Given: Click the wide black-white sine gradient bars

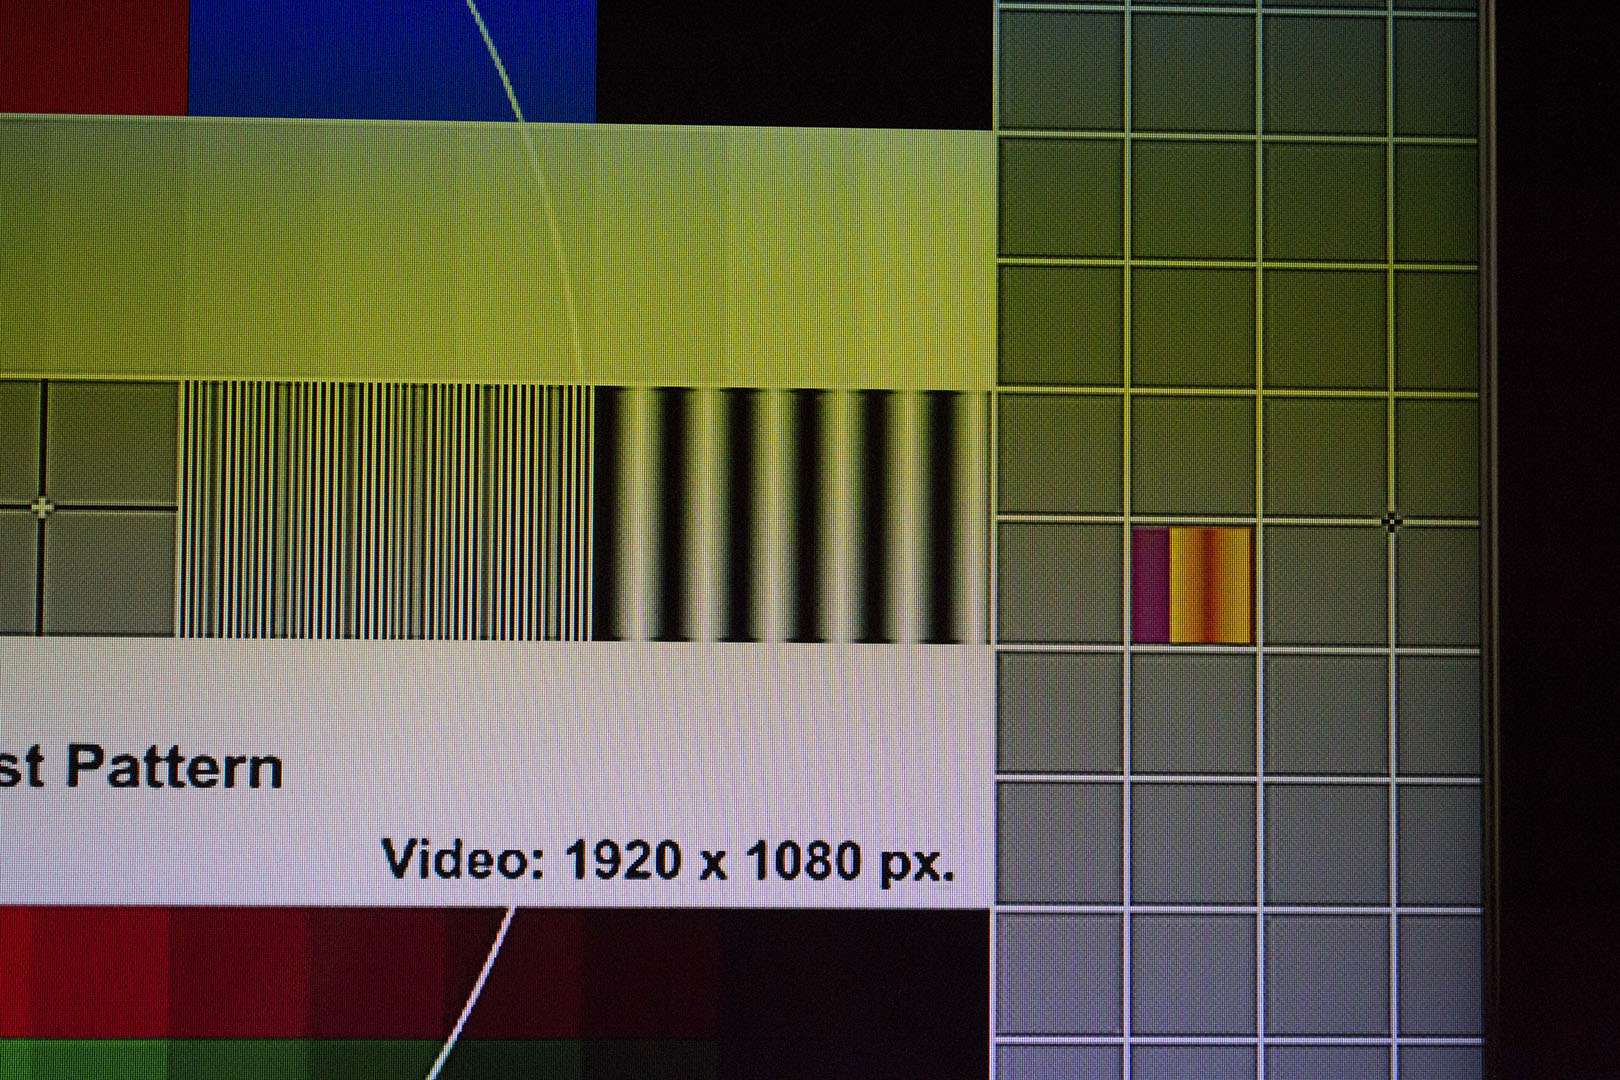Looking at the screenshot, I should point(793,516).
